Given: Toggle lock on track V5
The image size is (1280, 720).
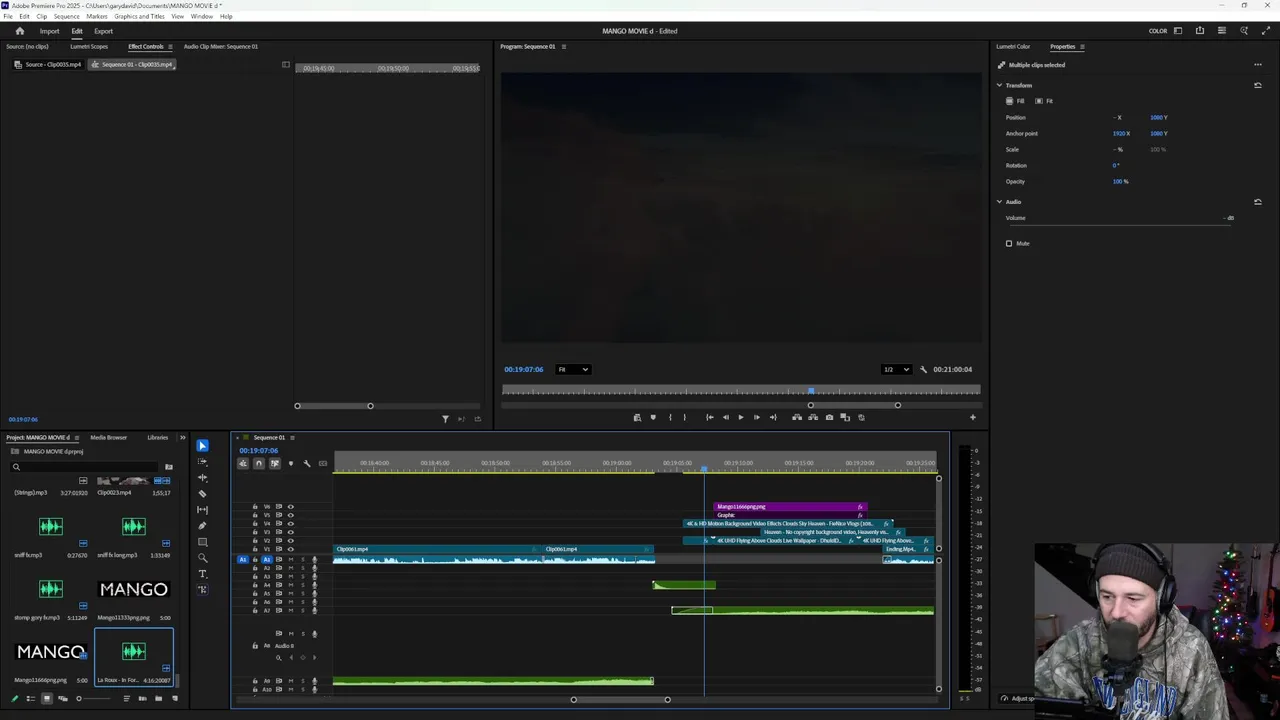Looking at the screenshot, I should coord(255,515).
